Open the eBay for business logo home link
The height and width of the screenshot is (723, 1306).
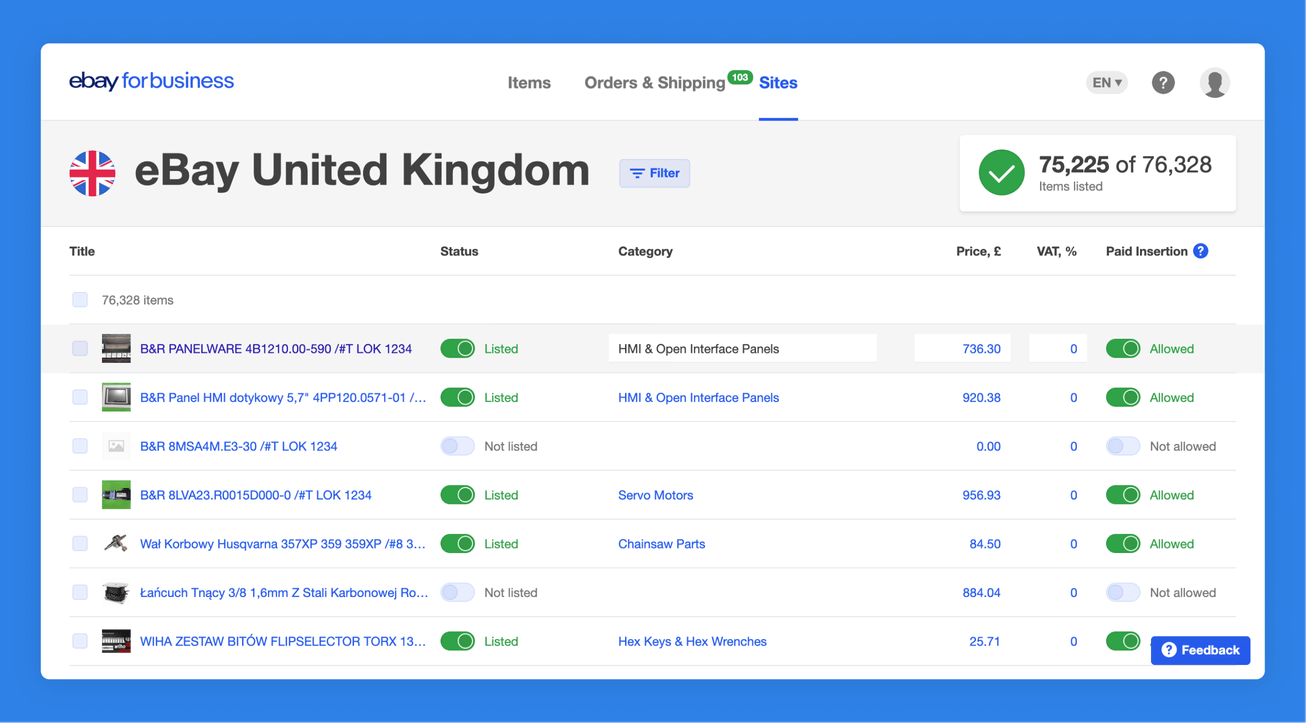point(151,81)
